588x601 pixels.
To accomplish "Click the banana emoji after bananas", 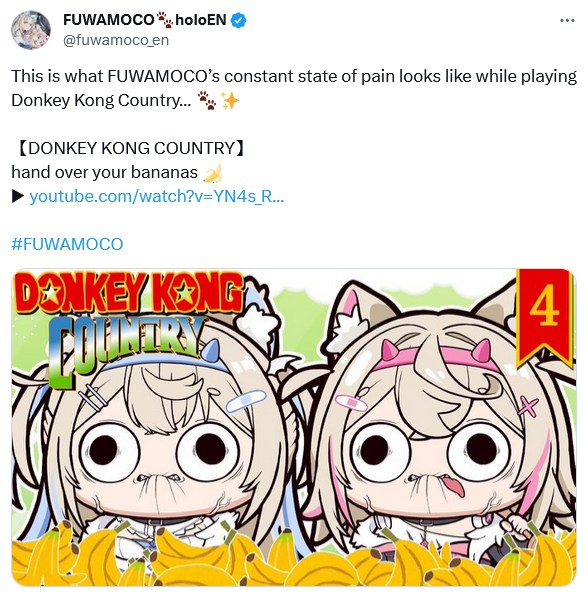I will click(213, 173).
